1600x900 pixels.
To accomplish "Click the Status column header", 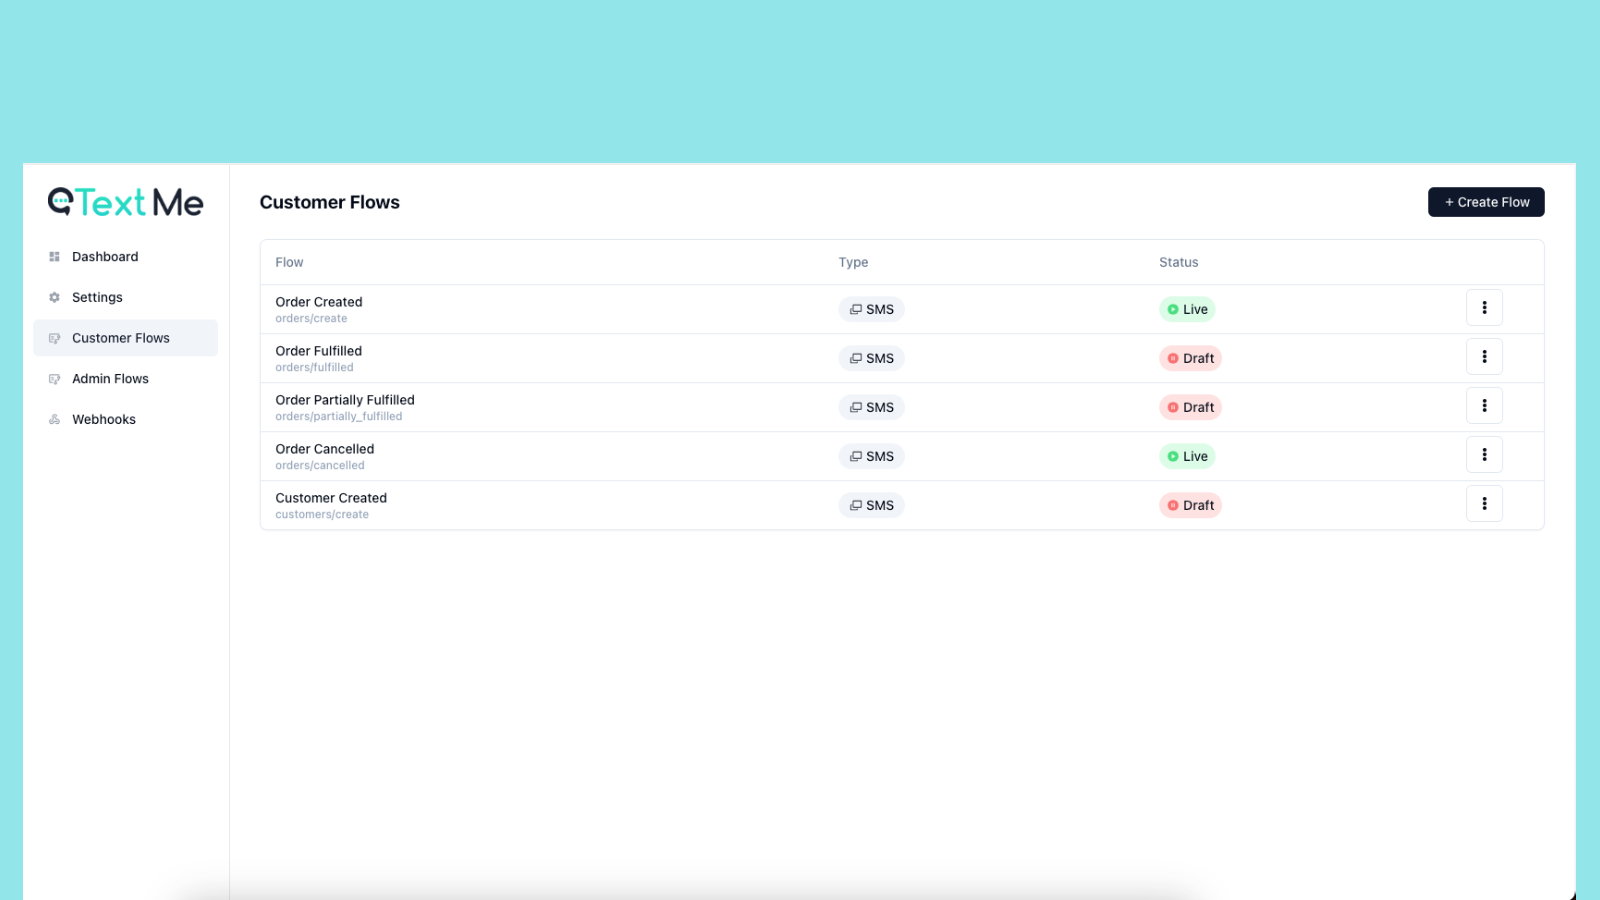I will pos(1178,262).
